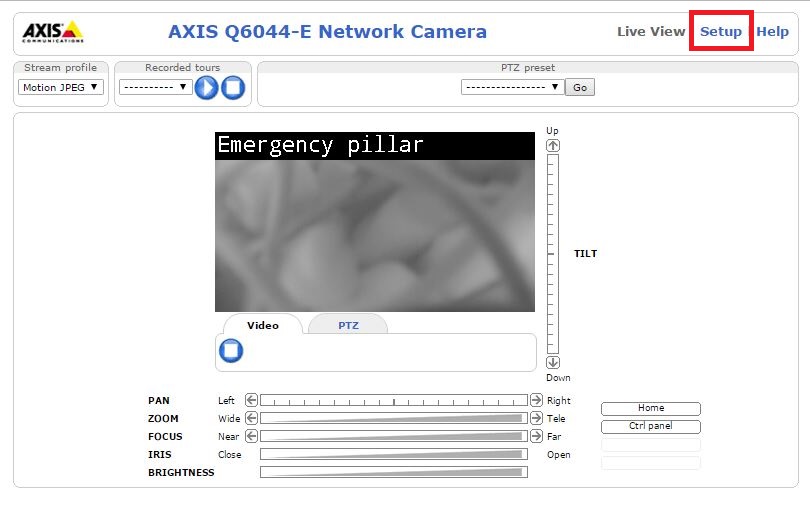
Task: Open the Setup page
Action: pyautogui.click(x=720, y=31)
